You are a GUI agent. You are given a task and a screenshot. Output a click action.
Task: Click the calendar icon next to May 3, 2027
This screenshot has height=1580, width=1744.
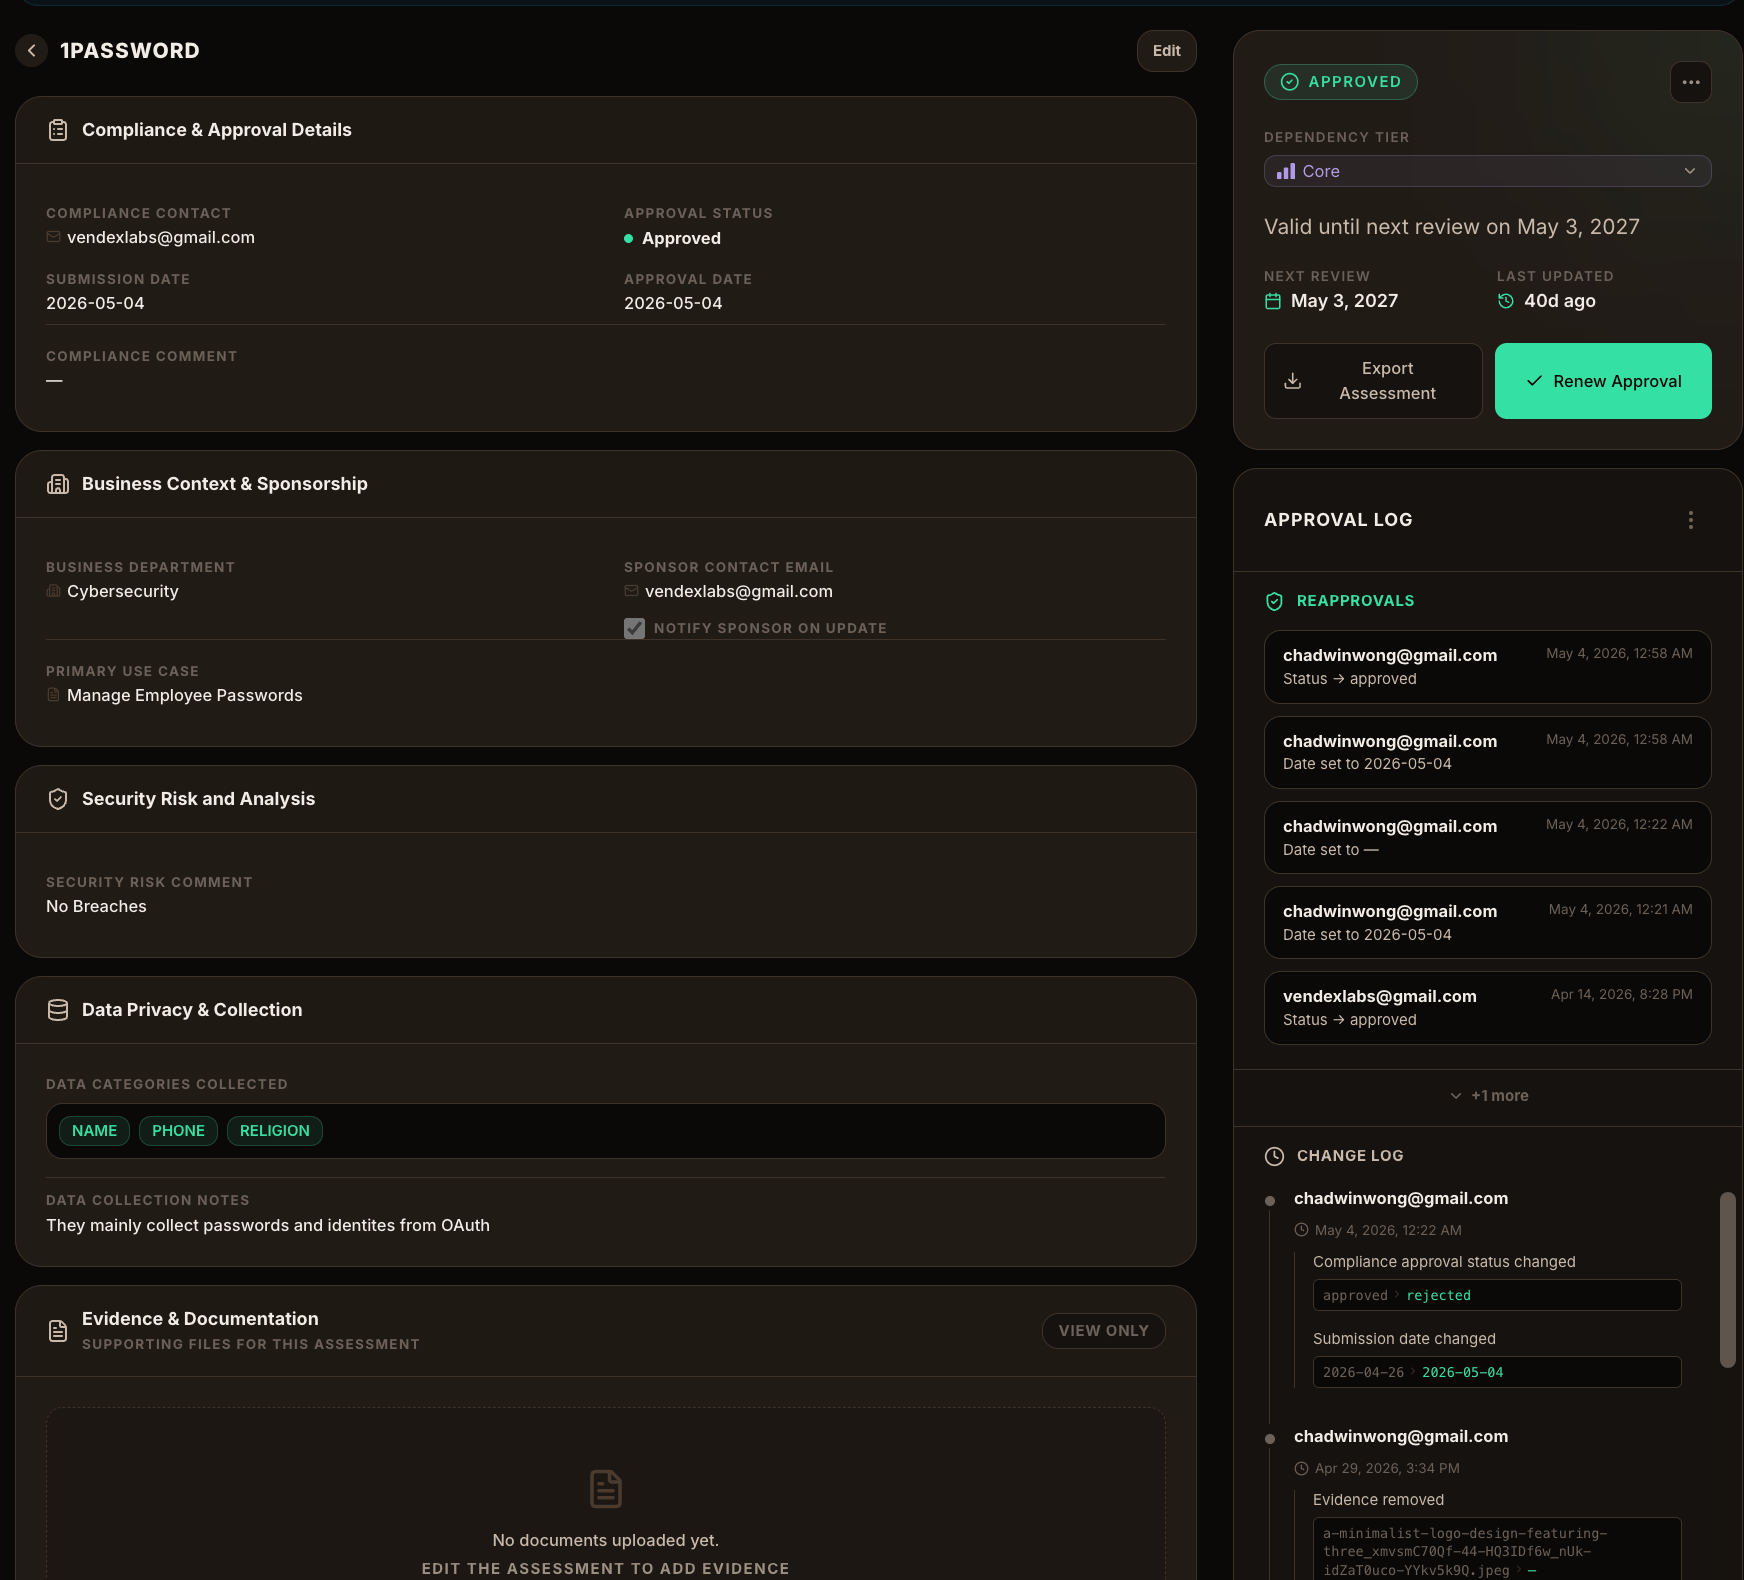[x=1273, y=301]
